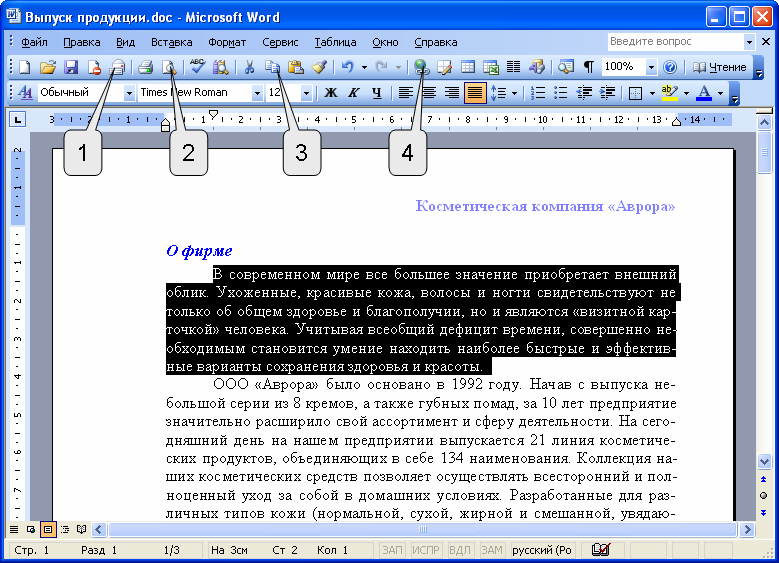Insert a Microsoft Excel worksheet

click(x=491, y=67)
